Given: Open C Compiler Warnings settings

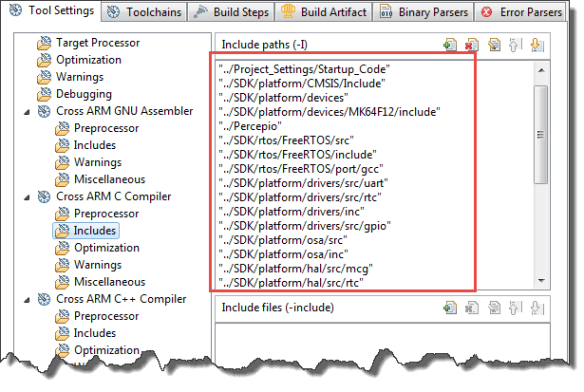Looking at the screenshot, I should pos(88,265).
